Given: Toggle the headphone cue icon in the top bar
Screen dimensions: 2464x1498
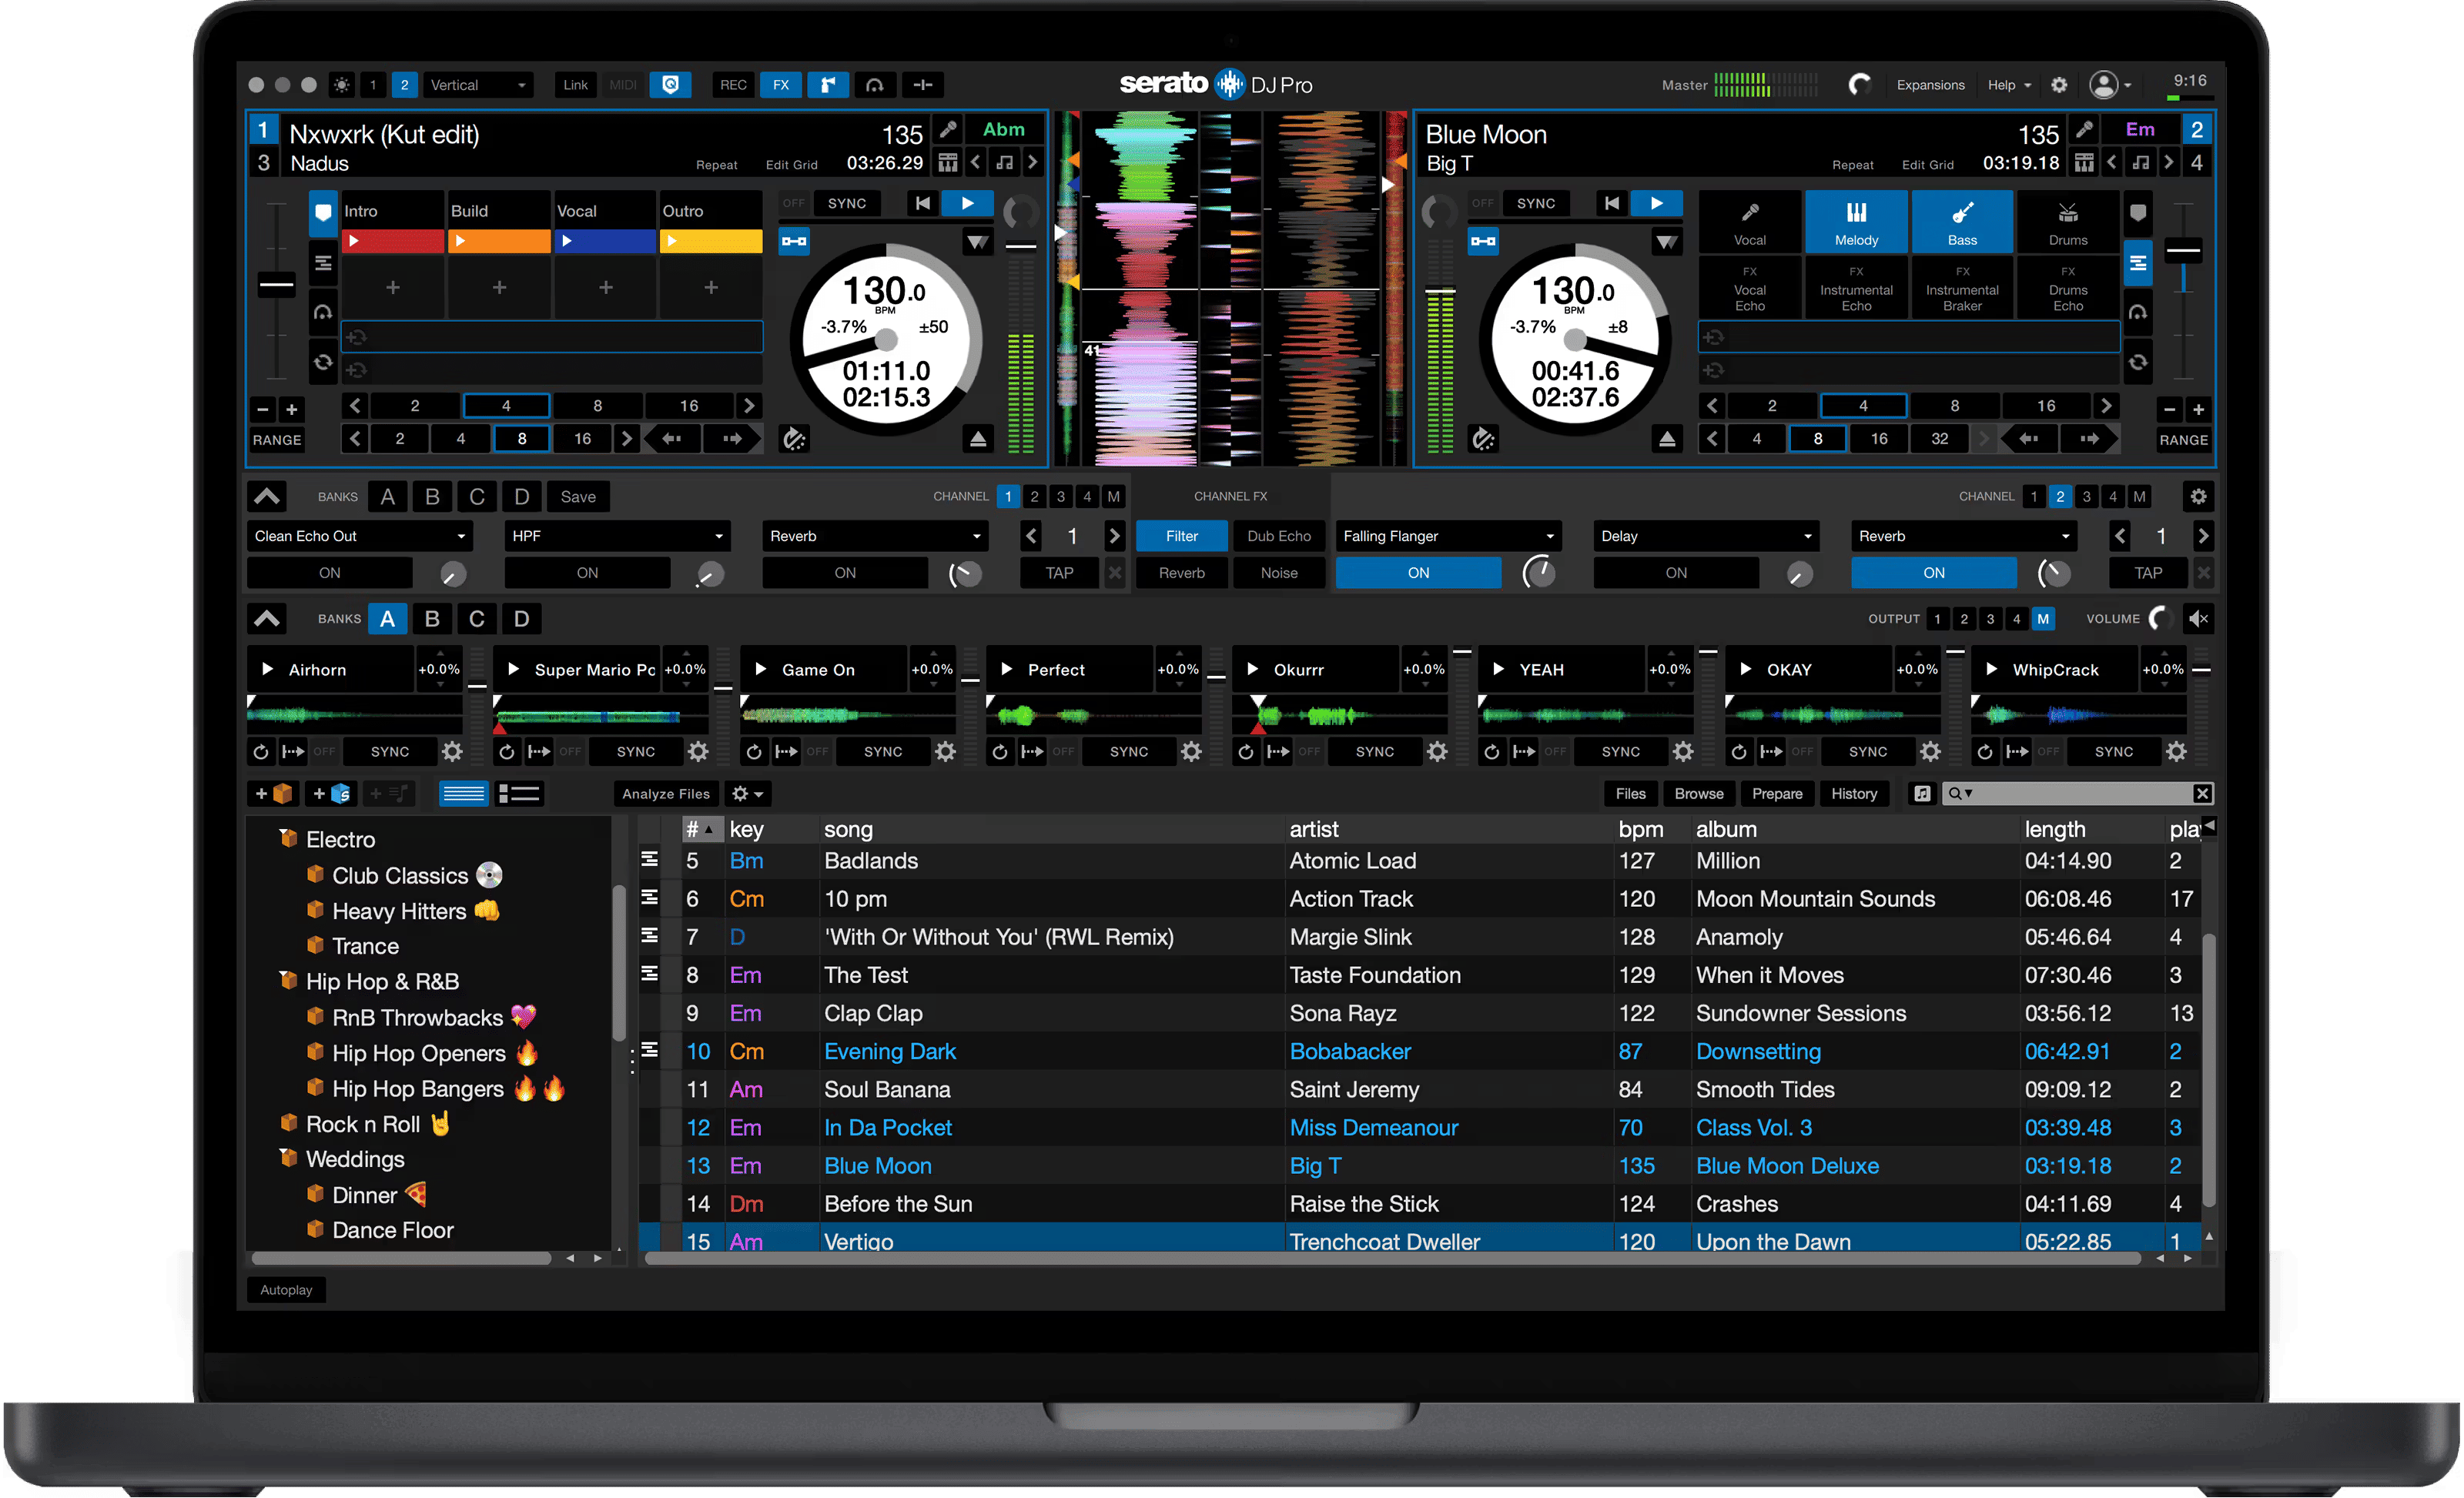Looking at the screenshot, I should pyautogui.click(x=874, y=85).
